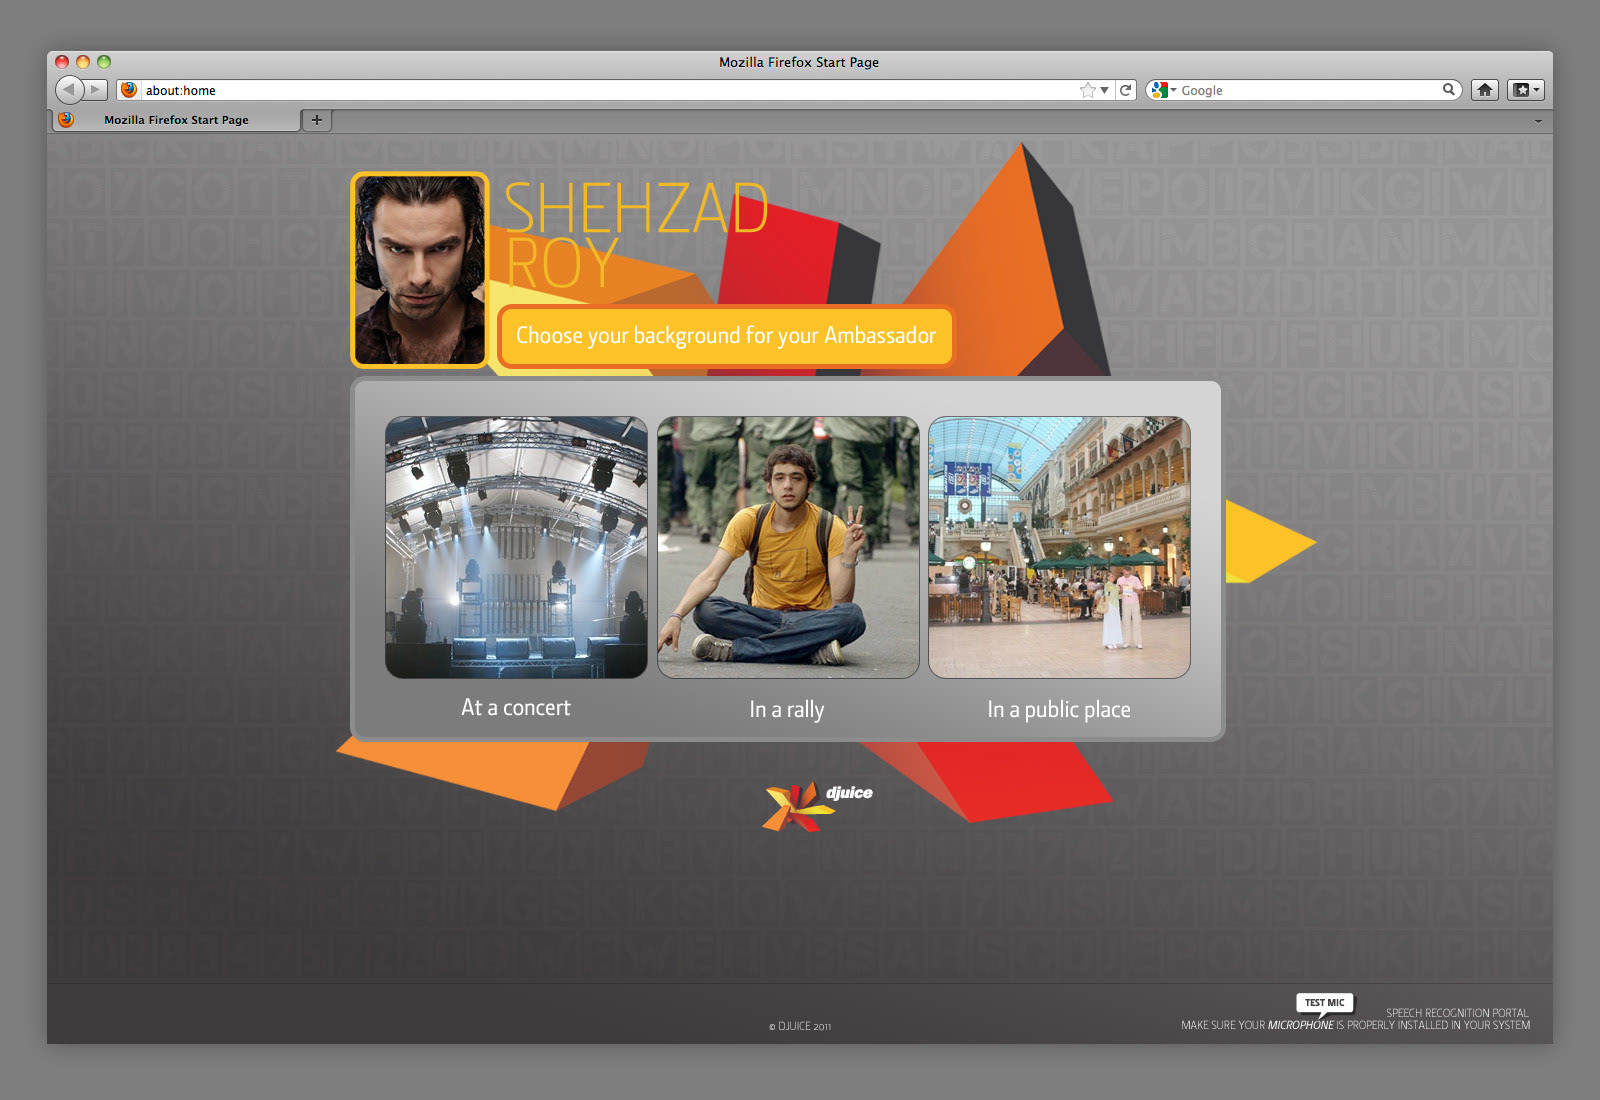
Task: Open the Bookmarks menu button
Action: point(1526,90)
